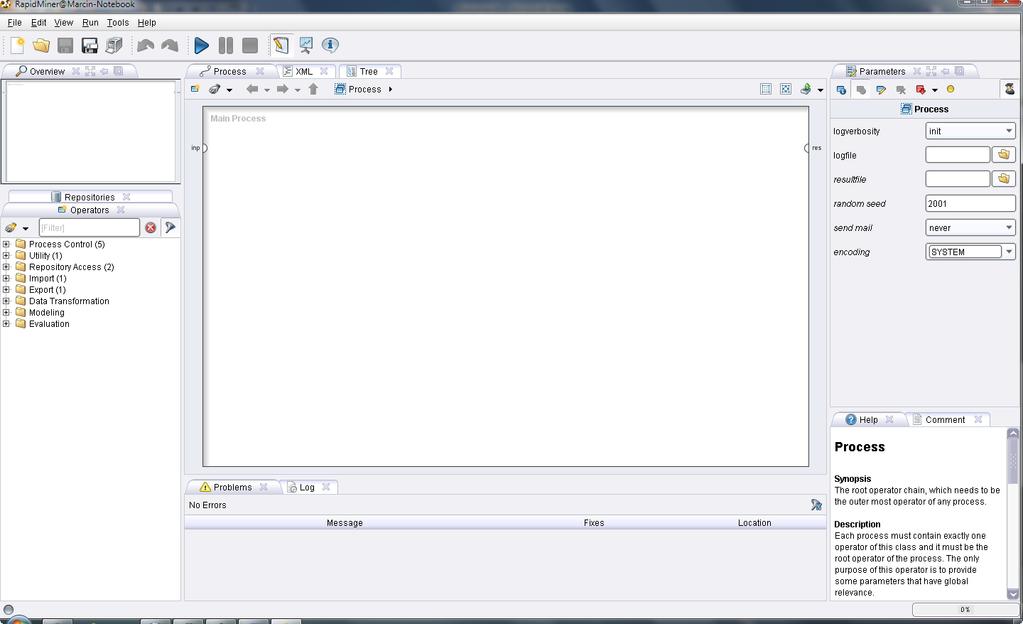1023x624 pixels.
Task: Open dropdown next to export image icon
Action: 820,90
